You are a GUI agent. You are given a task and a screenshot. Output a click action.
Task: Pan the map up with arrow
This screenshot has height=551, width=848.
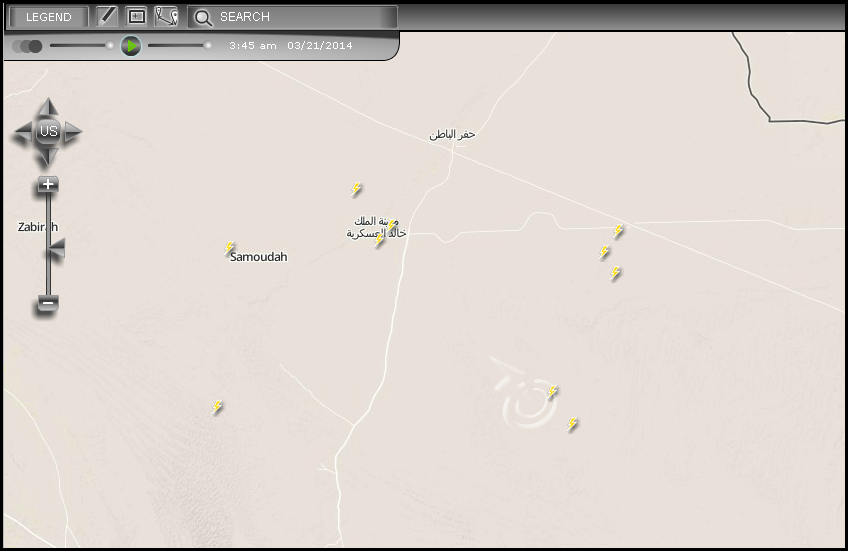coord(48,107)
